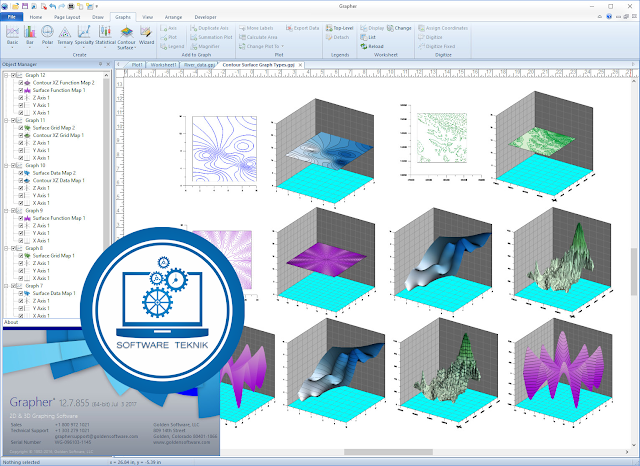
Task: Collapse the Graph 9 tree node
Action: [x=6, y=211]
